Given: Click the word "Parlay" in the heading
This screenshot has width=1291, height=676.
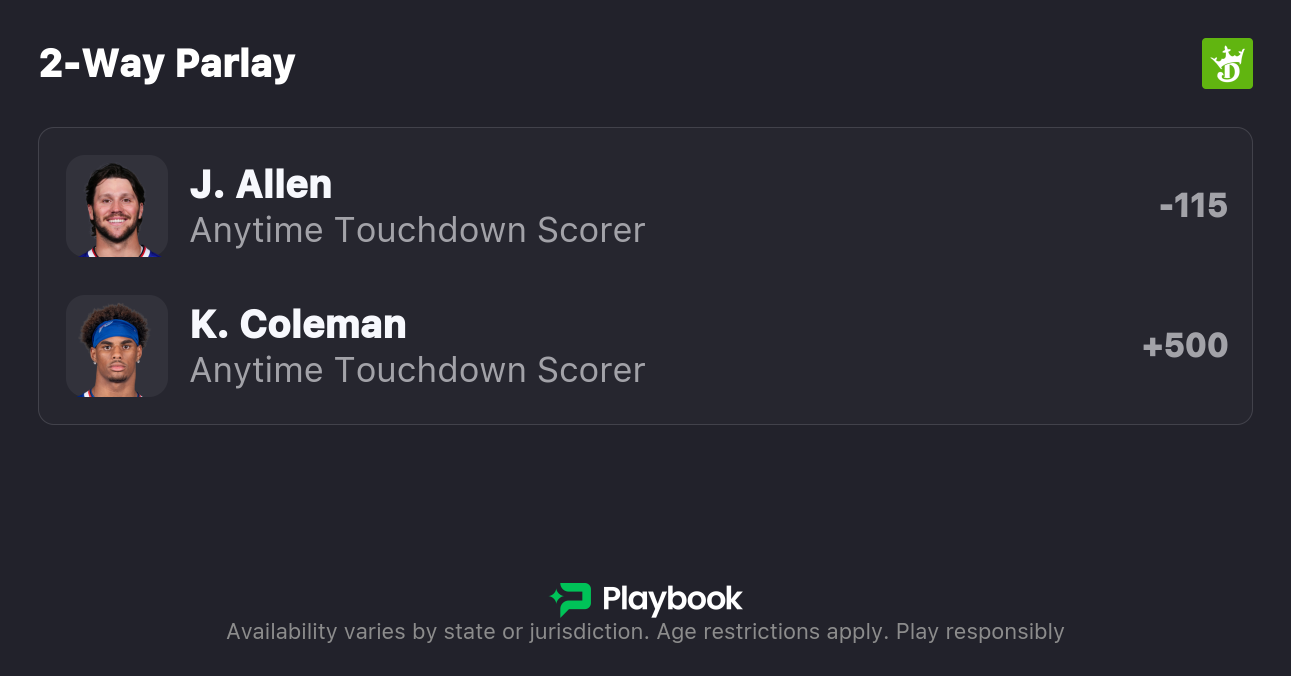Looking at the screenshot, I should 235,64.
